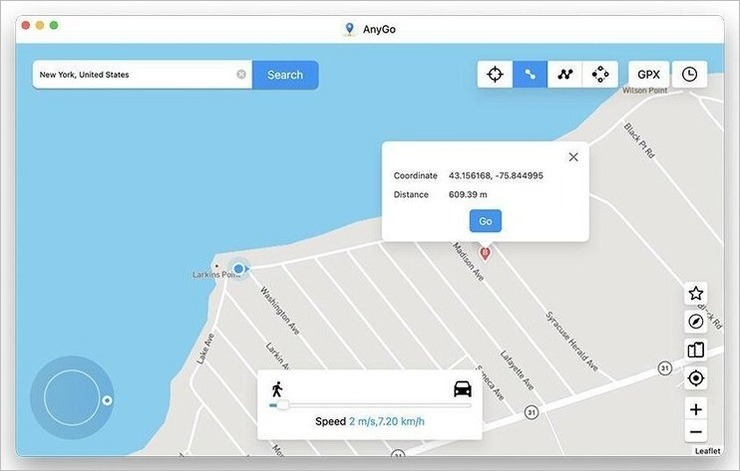Select the walking speed icon
This screenshot has height=471, width=740.
[277, 389]
